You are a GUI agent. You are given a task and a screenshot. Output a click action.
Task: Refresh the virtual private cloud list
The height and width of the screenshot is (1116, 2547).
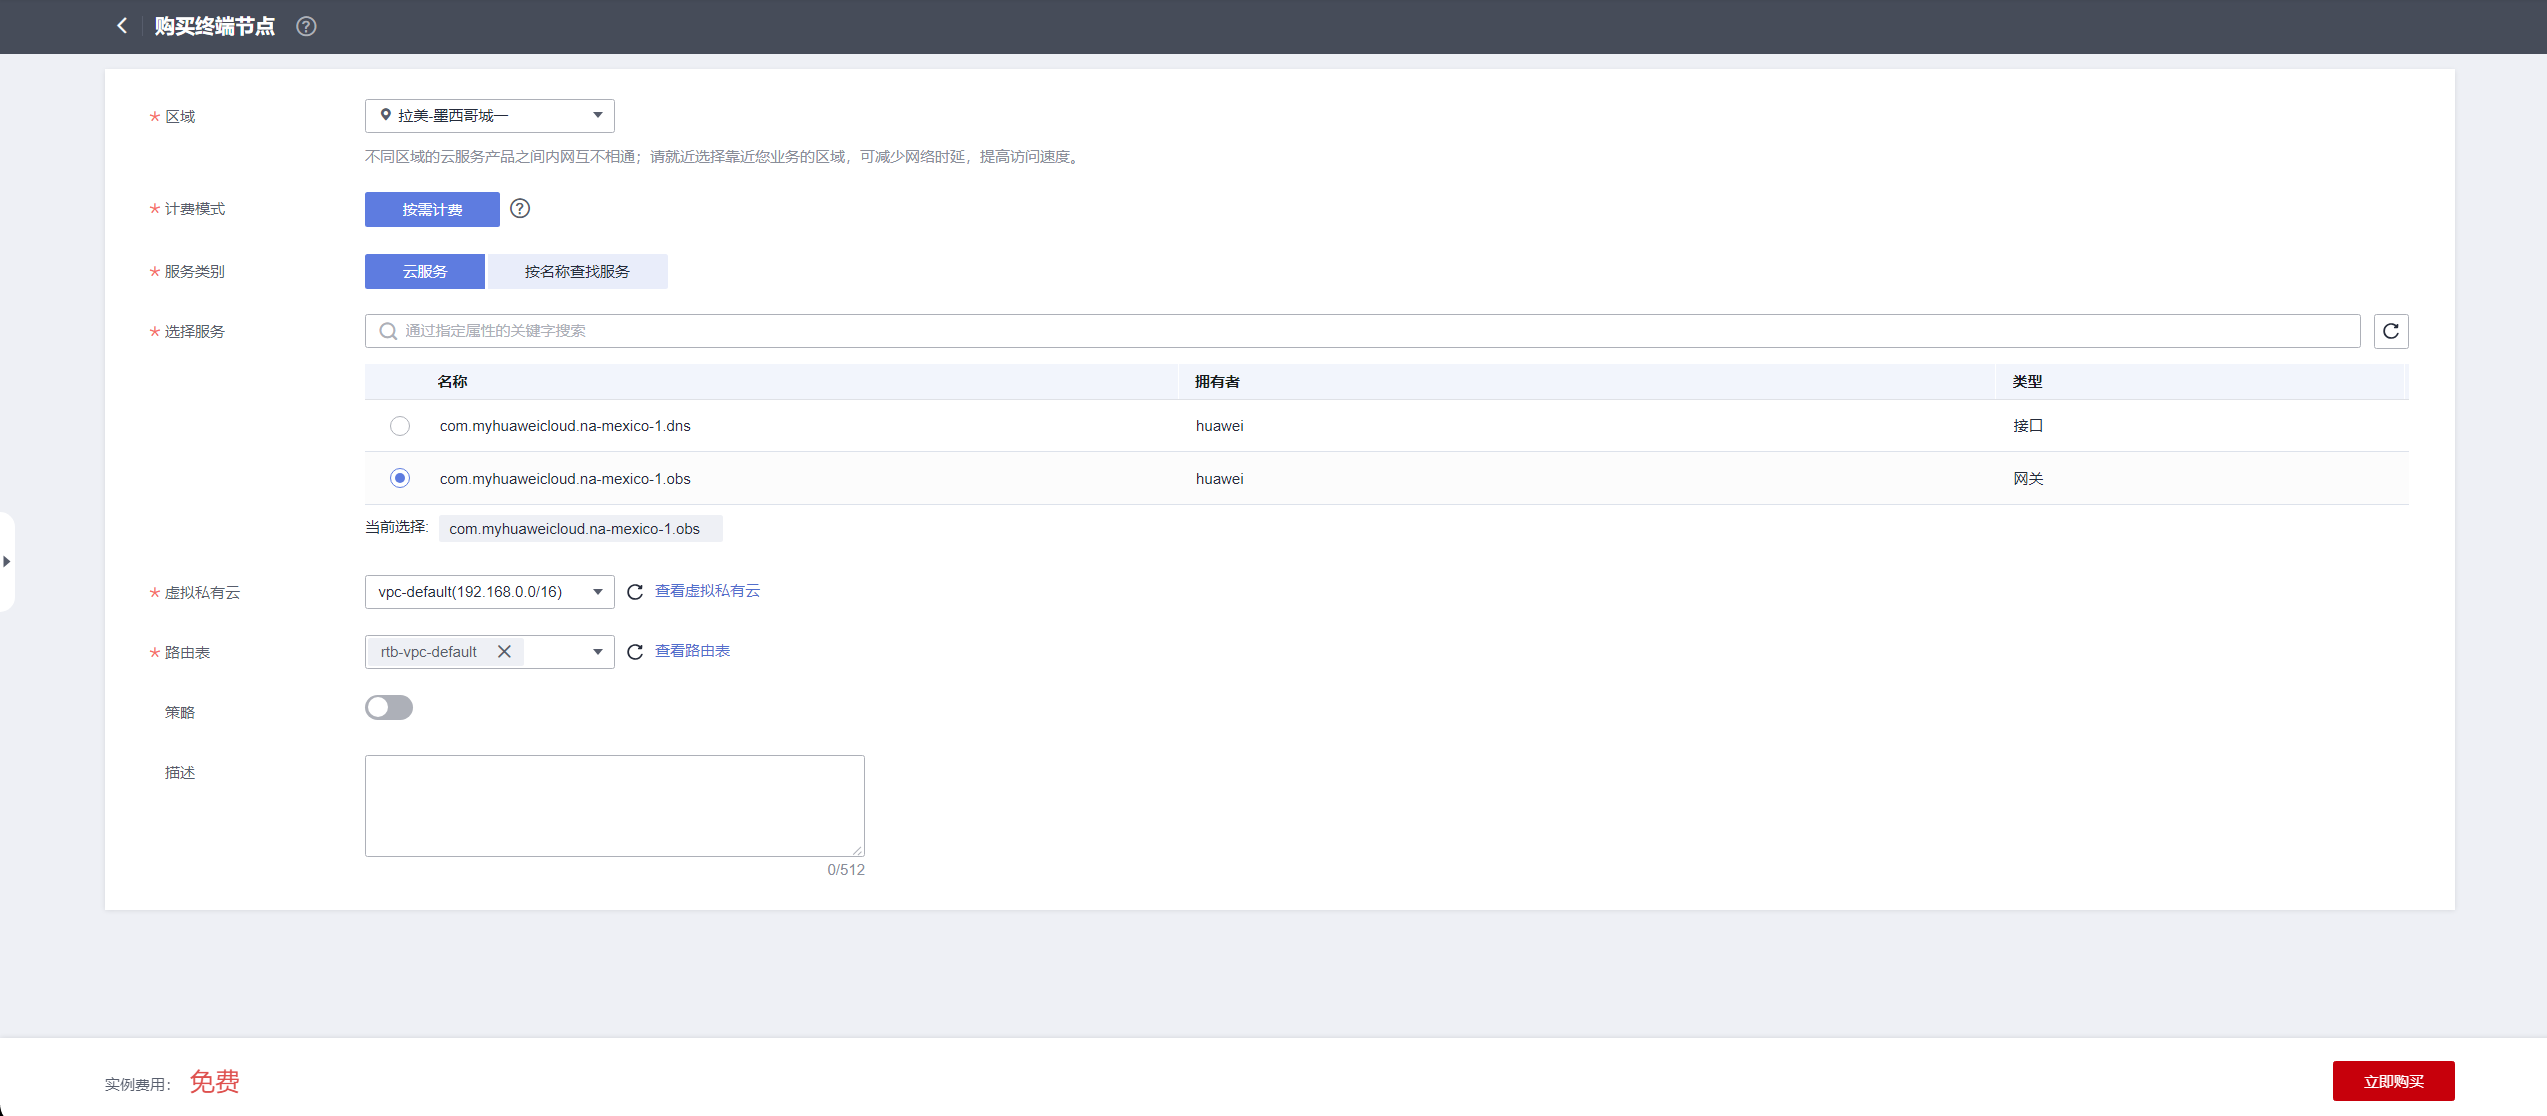(x=634, y=592)
